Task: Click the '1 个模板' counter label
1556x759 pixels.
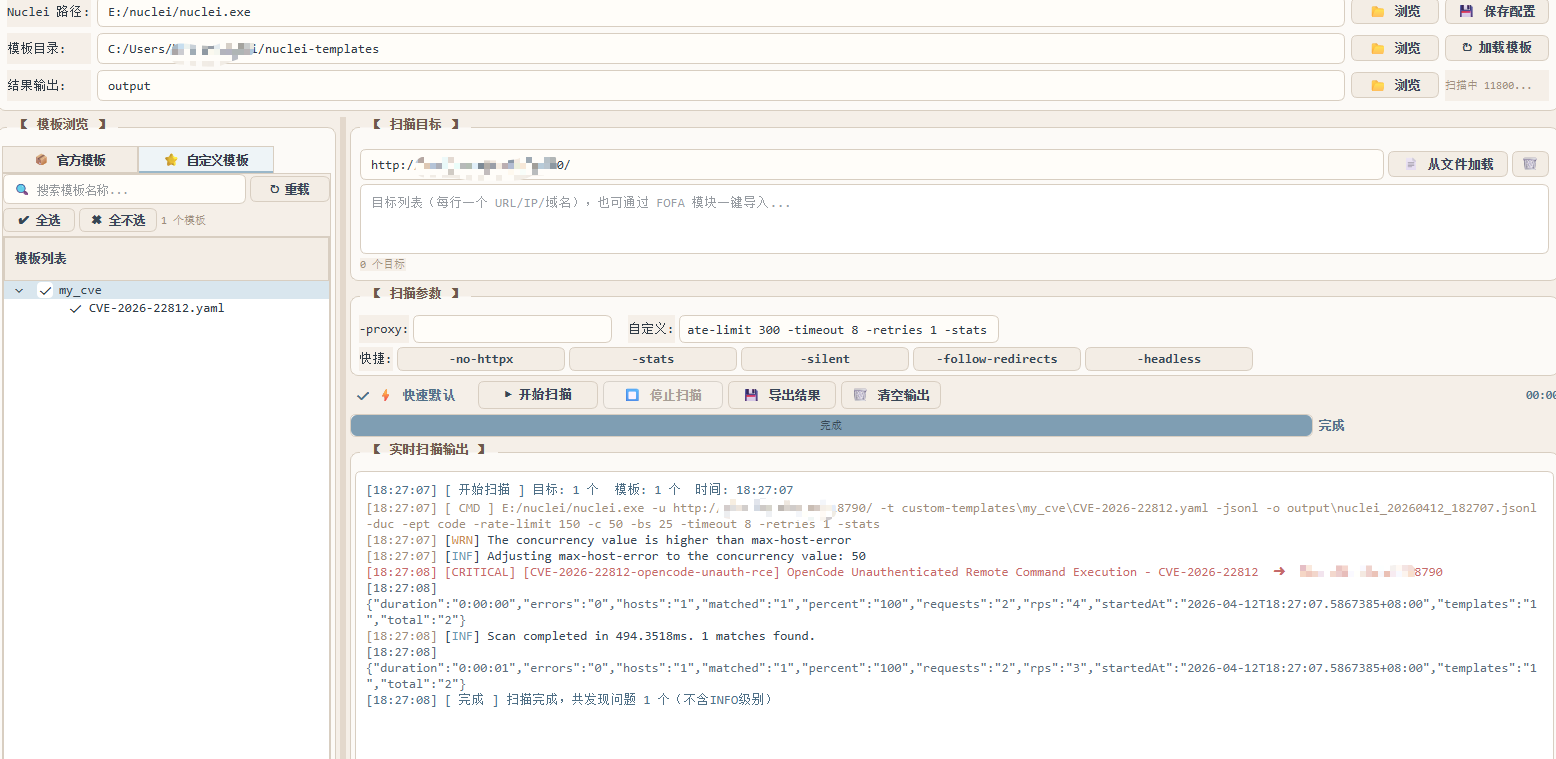Action: [x=183, y=220]
